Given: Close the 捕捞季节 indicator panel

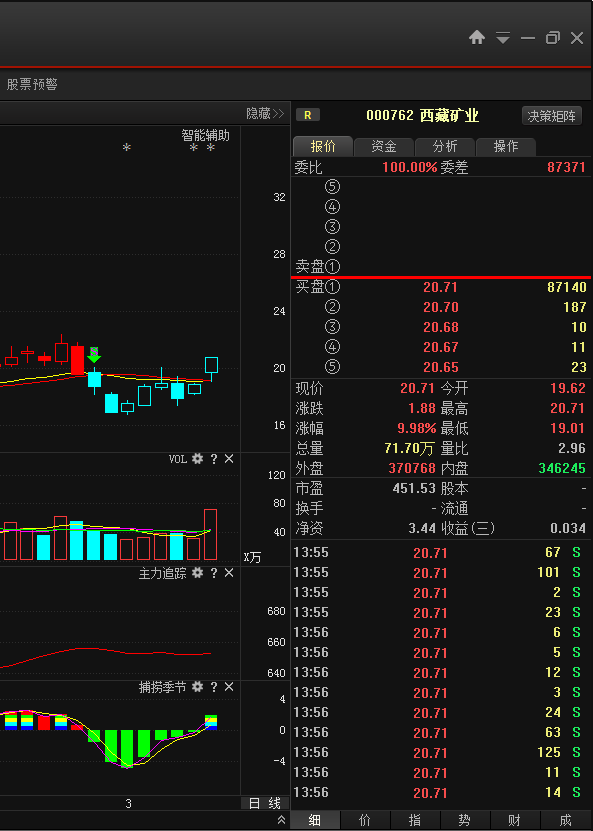Looking at the screenshot, I should [229, 687].
